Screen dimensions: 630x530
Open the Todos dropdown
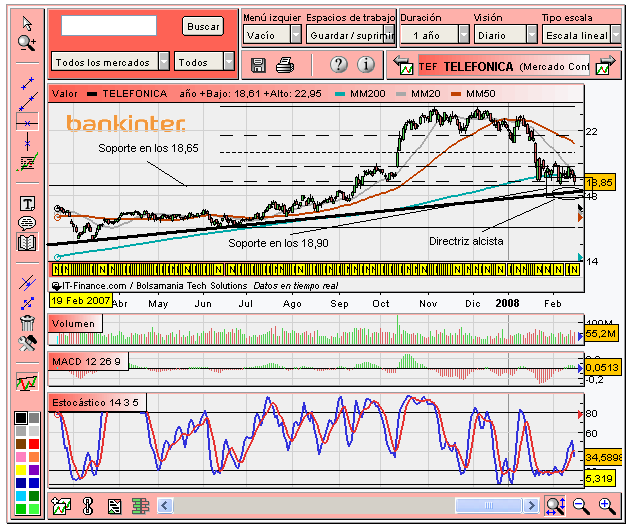pos(204,61)
